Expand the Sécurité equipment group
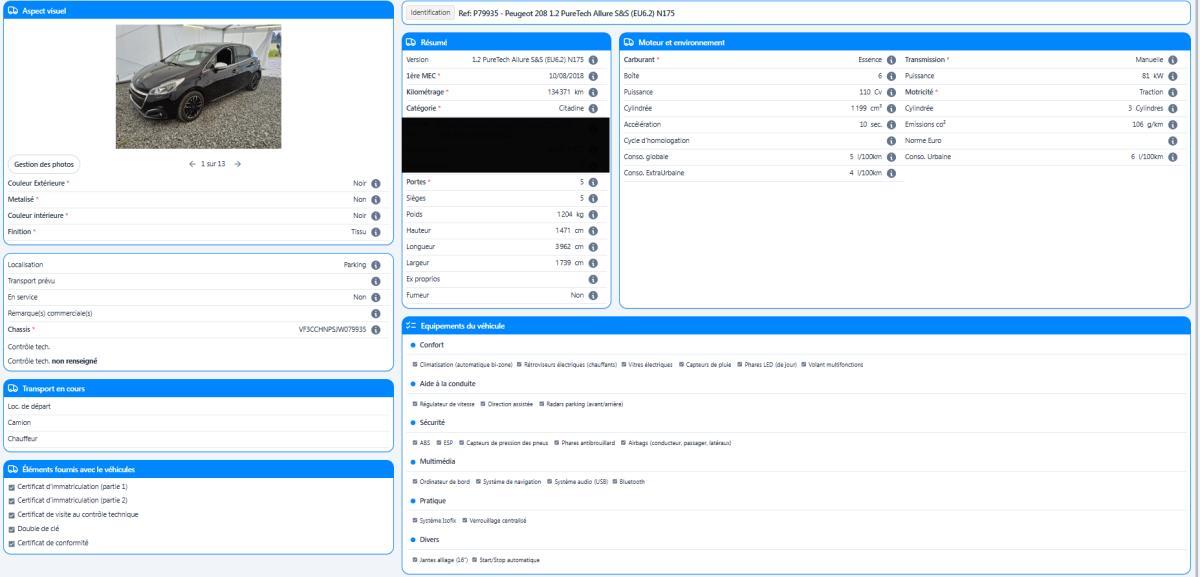The image size is (1200, 577). 432,423
